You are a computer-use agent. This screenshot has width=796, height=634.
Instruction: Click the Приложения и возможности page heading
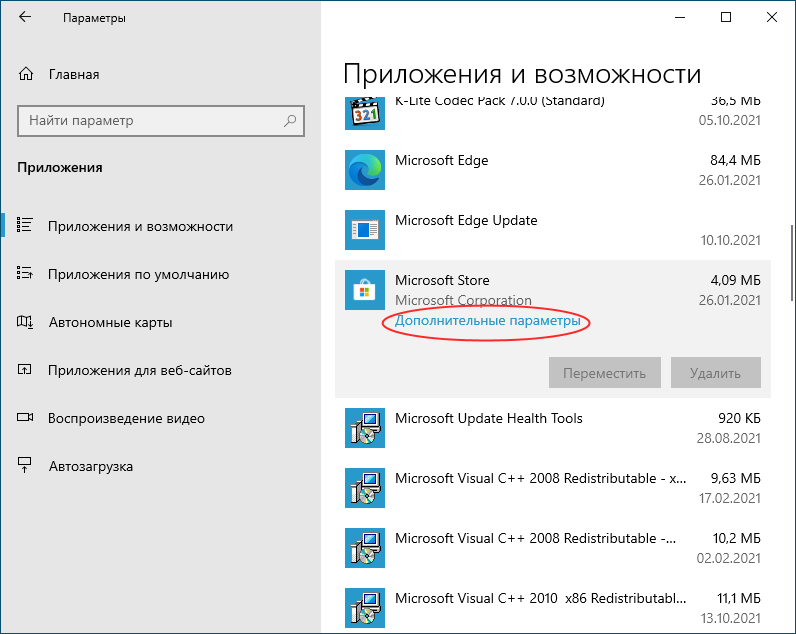[x=522, y=74]
